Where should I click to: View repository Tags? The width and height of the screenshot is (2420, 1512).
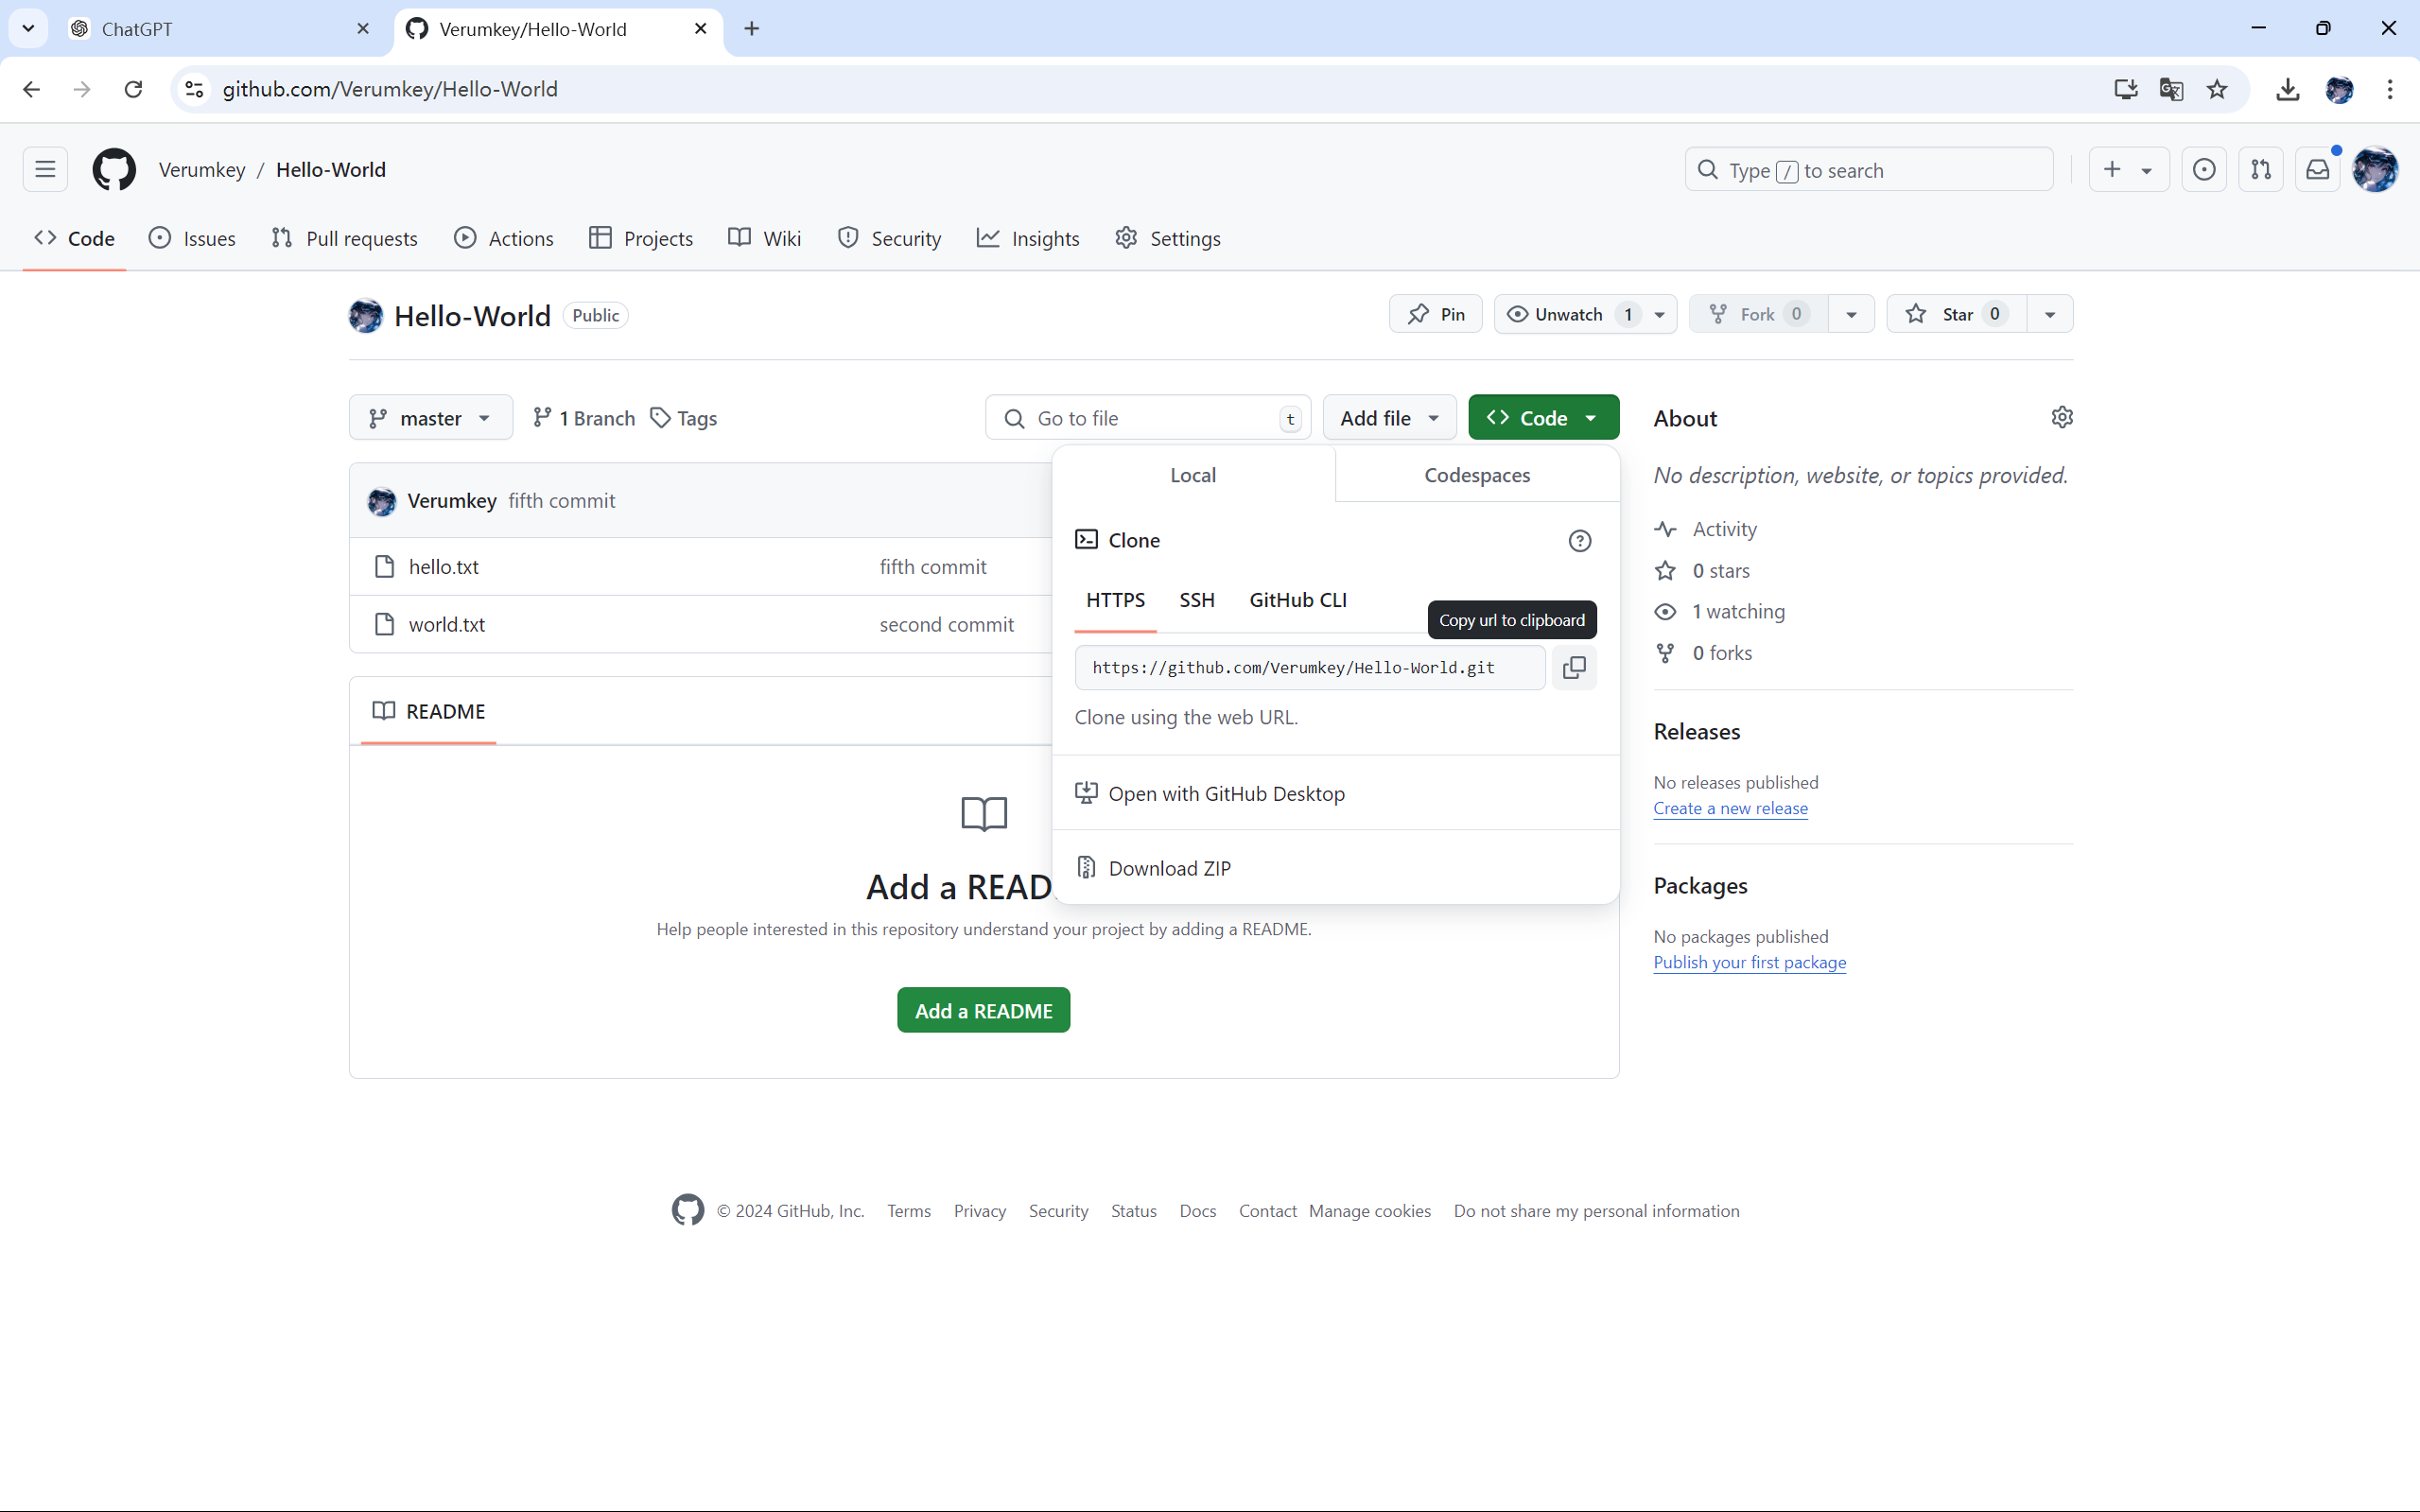[x=684, y=418]
